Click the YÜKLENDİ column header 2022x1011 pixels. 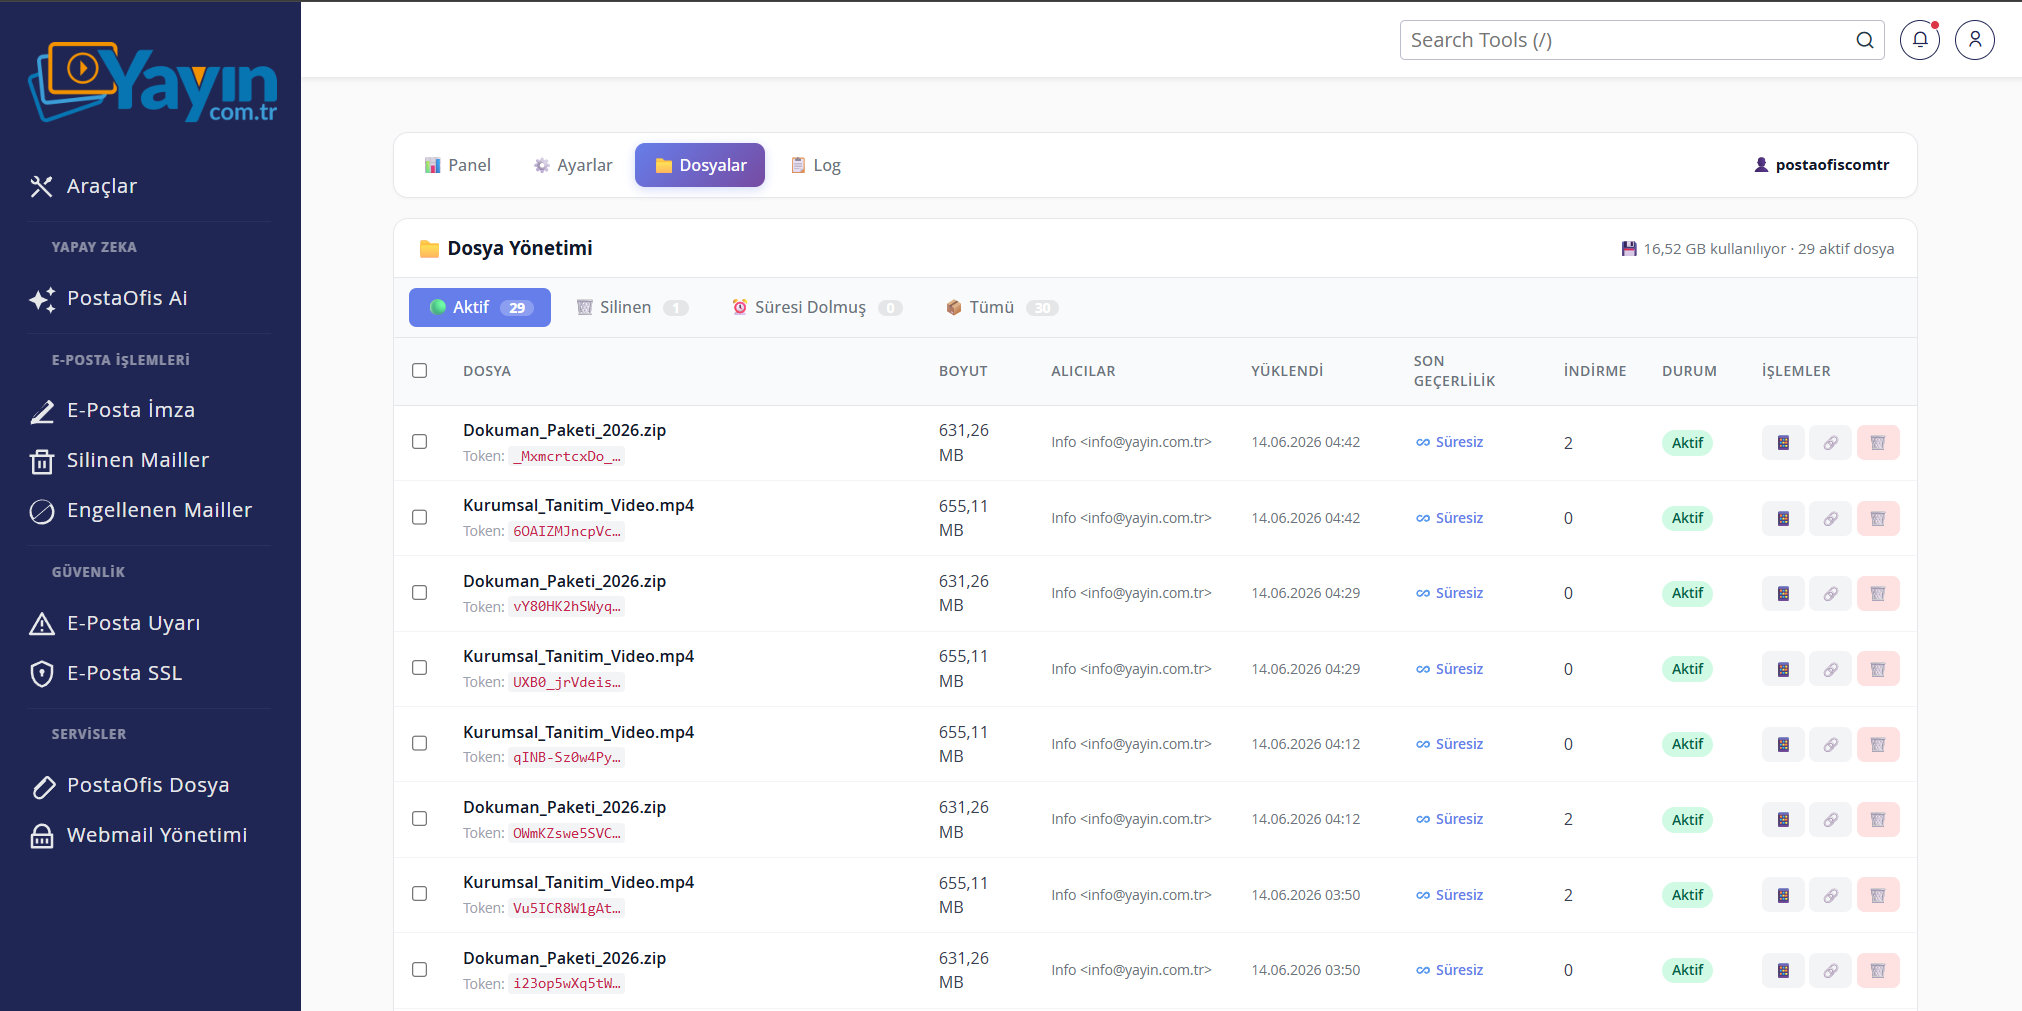click(x=1287, y=371)
